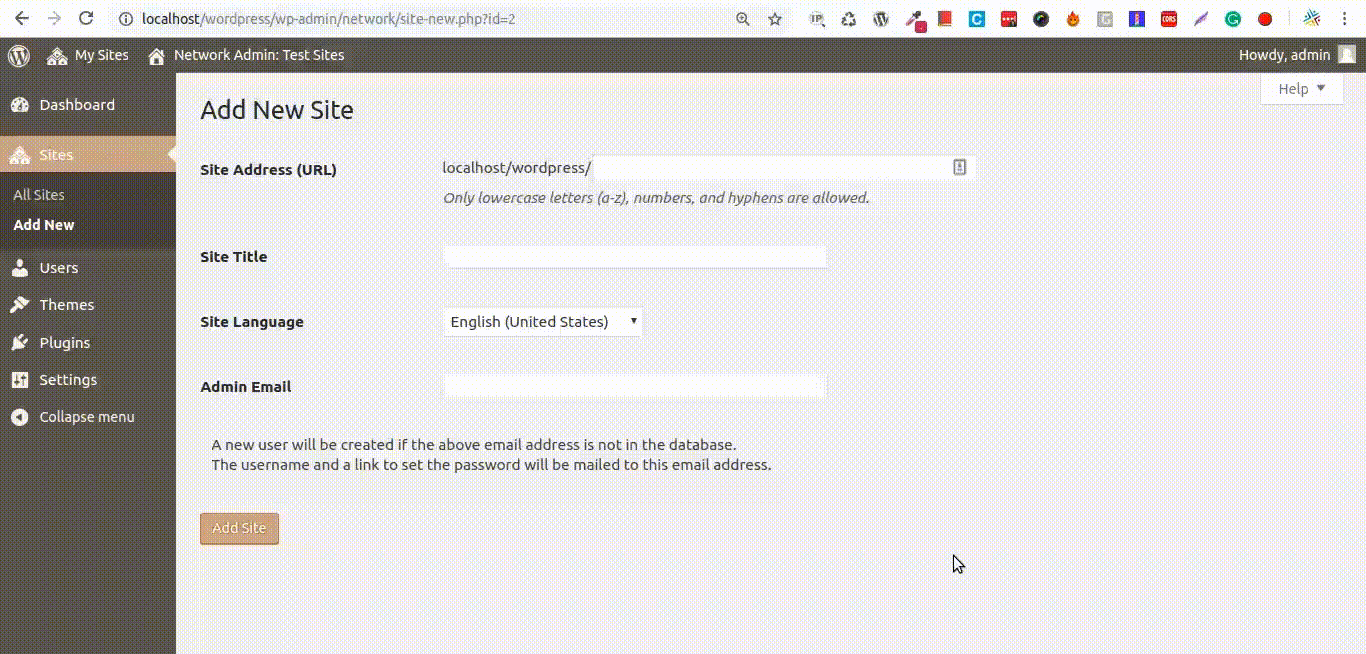Click the Add Site button
This screenshot has height=654, width=1366.
(x=239, y=529)
